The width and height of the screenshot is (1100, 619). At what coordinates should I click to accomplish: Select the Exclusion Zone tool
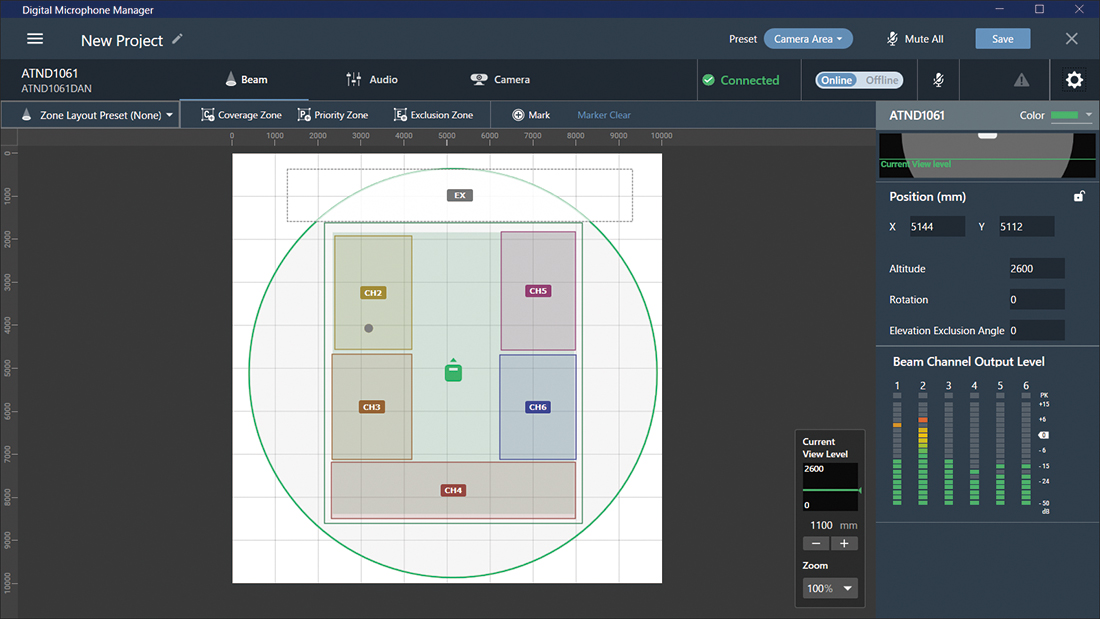click(434, 115)
